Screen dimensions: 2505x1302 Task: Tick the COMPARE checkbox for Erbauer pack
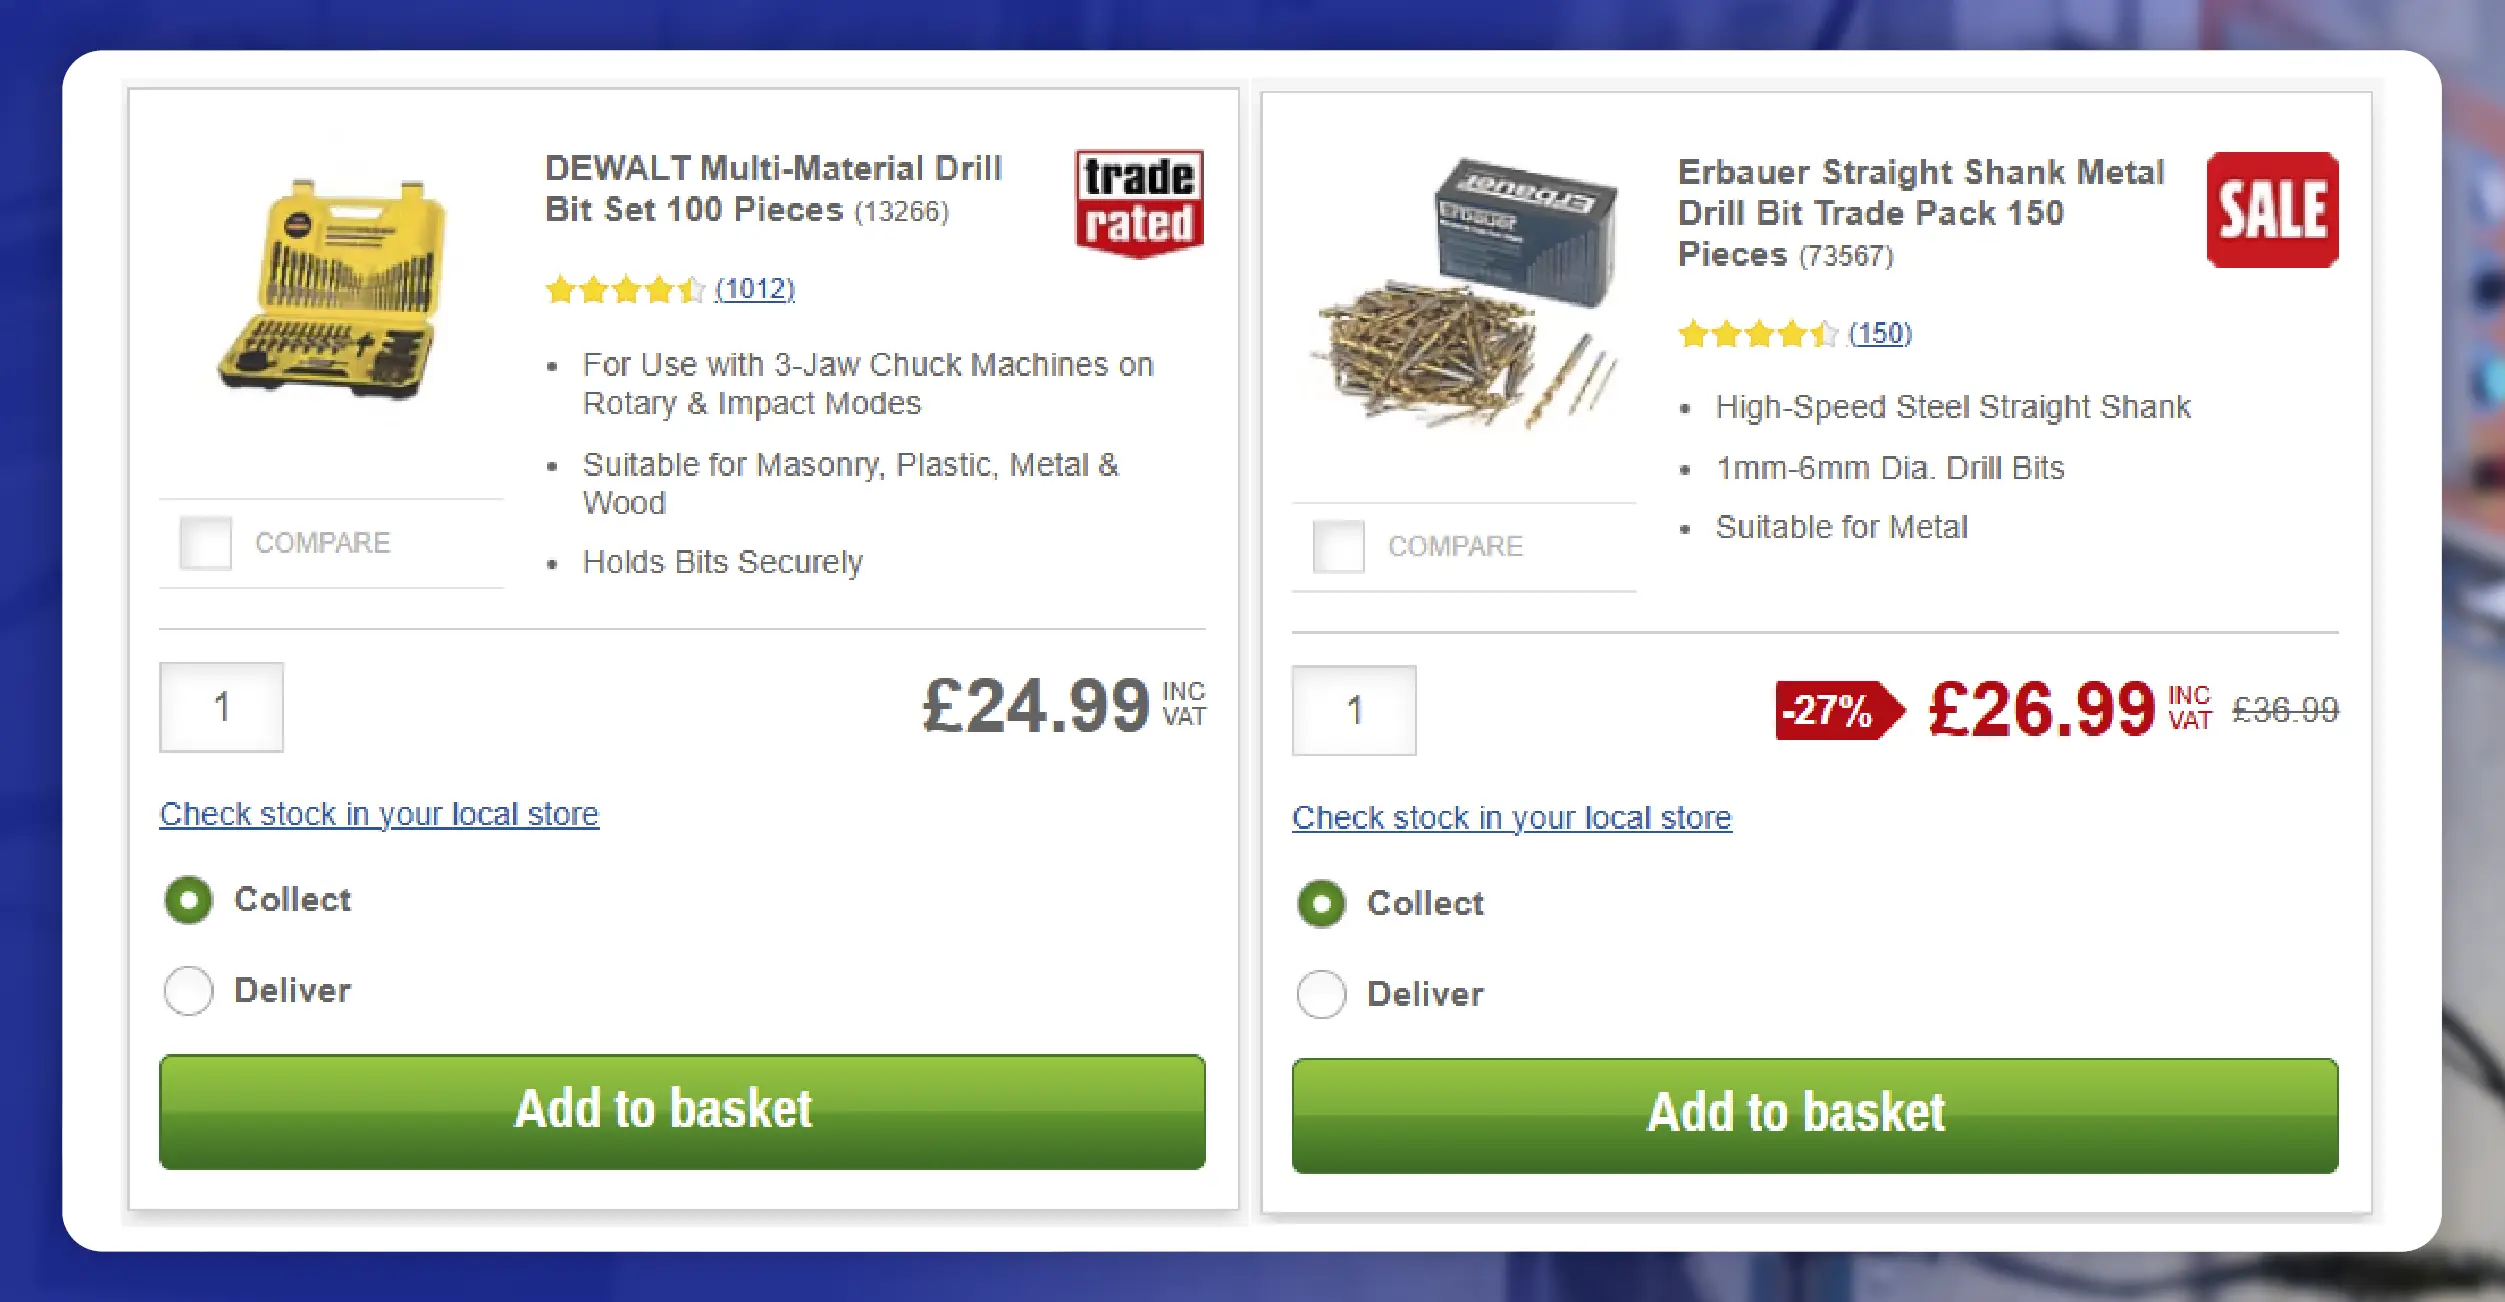(x=1338, y=546)
